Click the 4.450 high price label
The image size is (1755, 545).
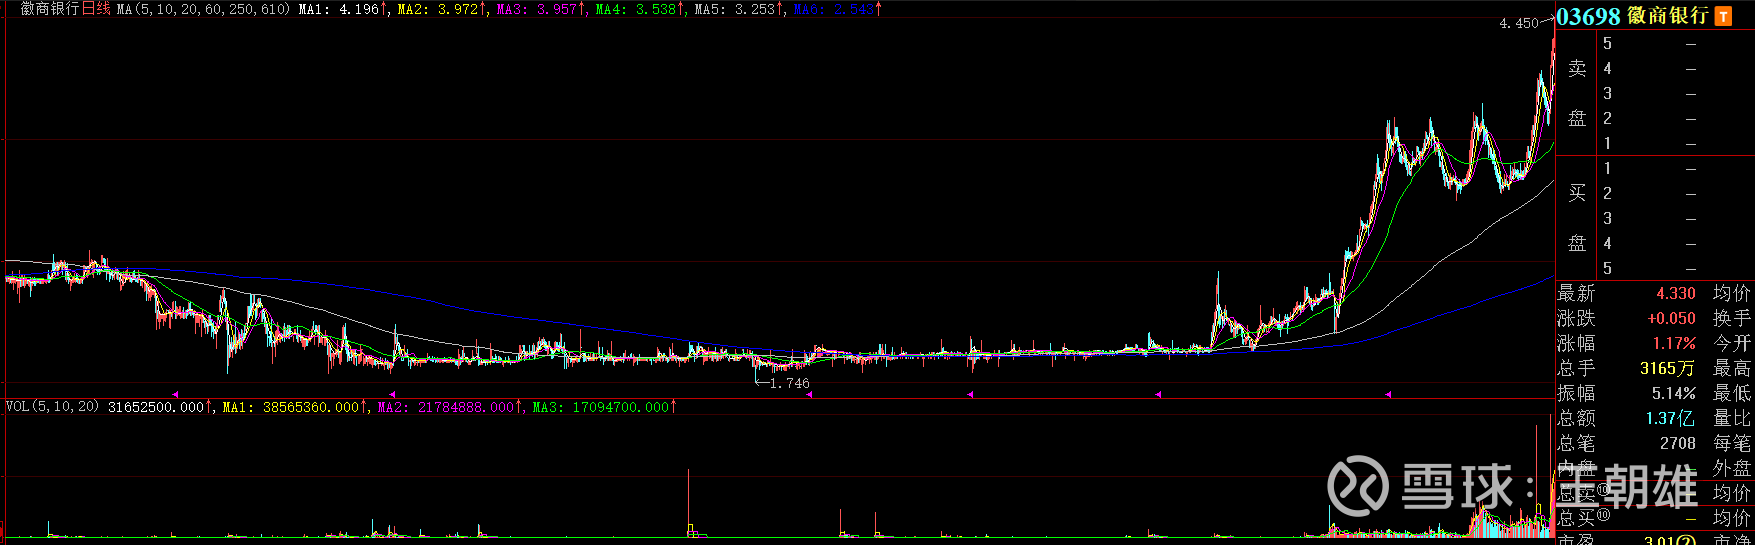[1519, 23]
